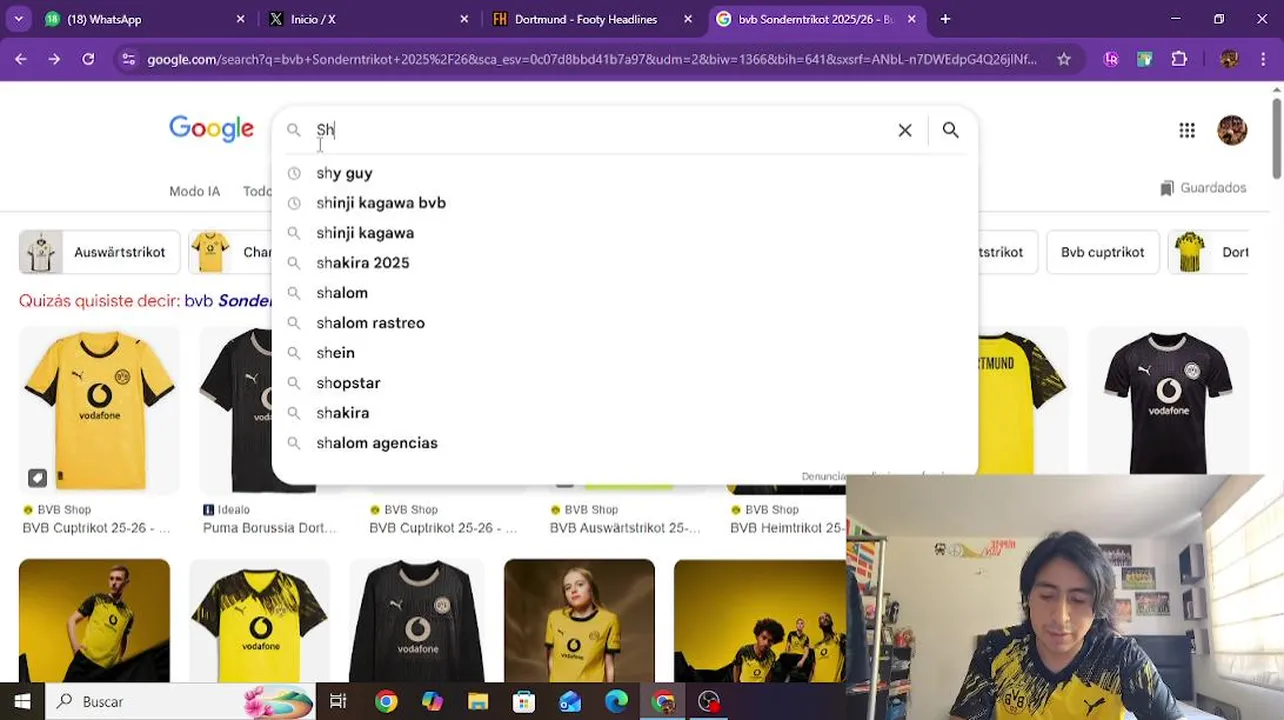Viewport: 1284px width, 720px height.
Task: Go to the Google logo homepage
Action: click(x=211, y=129)
